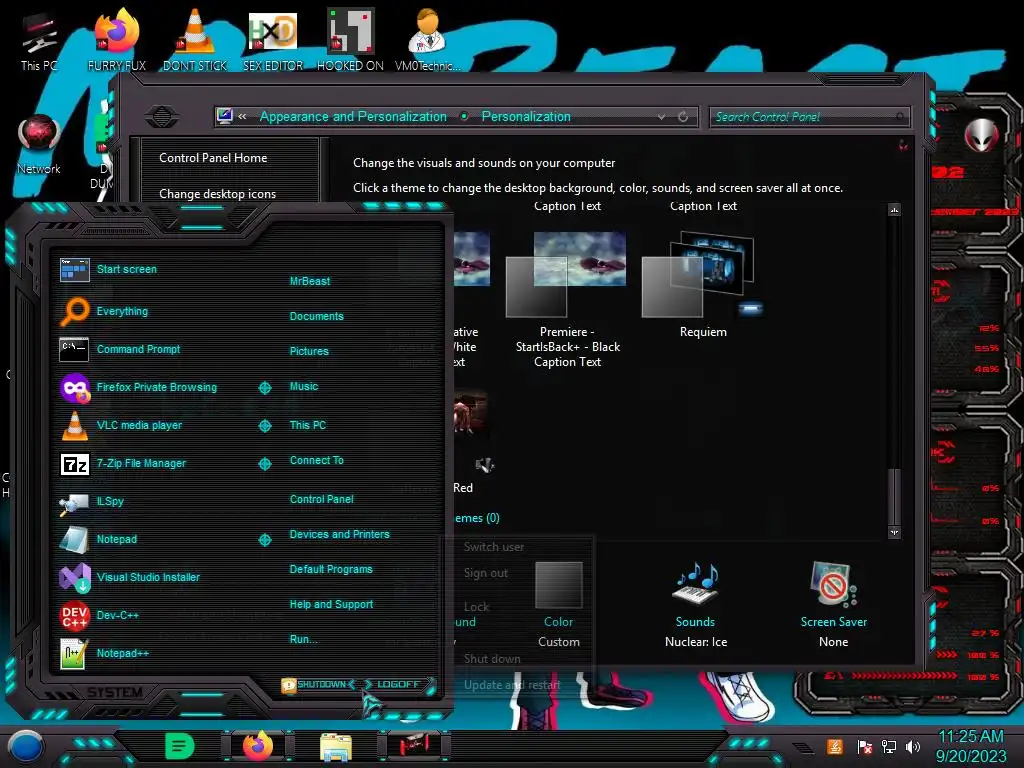
Task: Launch ILSpy from start menu
Action: tap(110, 501)
